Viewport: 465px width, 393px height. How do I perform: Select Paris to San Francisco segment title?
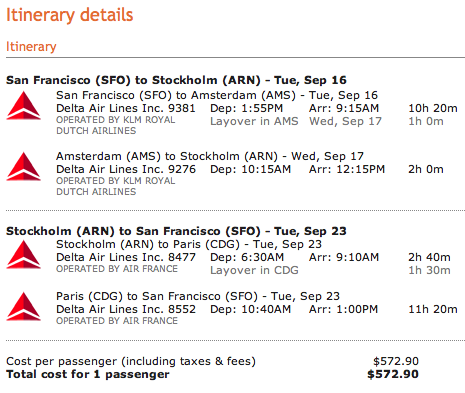(198, 296)
